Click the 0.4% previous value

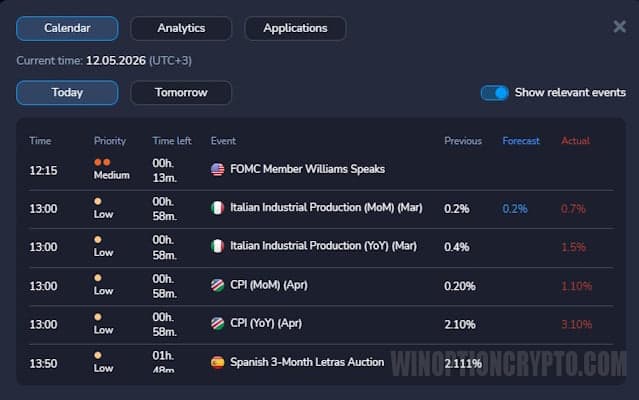[x=456, y=247]
